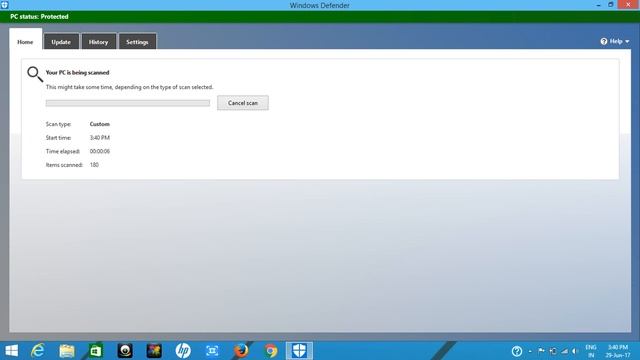The width and height of the screenshot is (640, 360).
Task: Open the Windows Start button
Action: pos(11,351)
